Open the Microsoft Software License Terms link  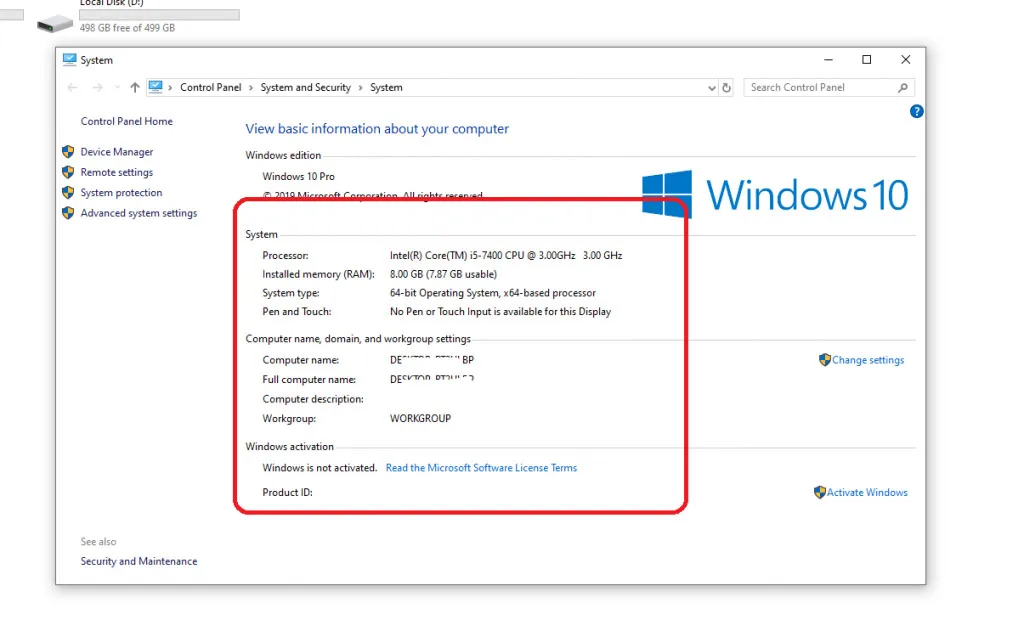[481, 467]
